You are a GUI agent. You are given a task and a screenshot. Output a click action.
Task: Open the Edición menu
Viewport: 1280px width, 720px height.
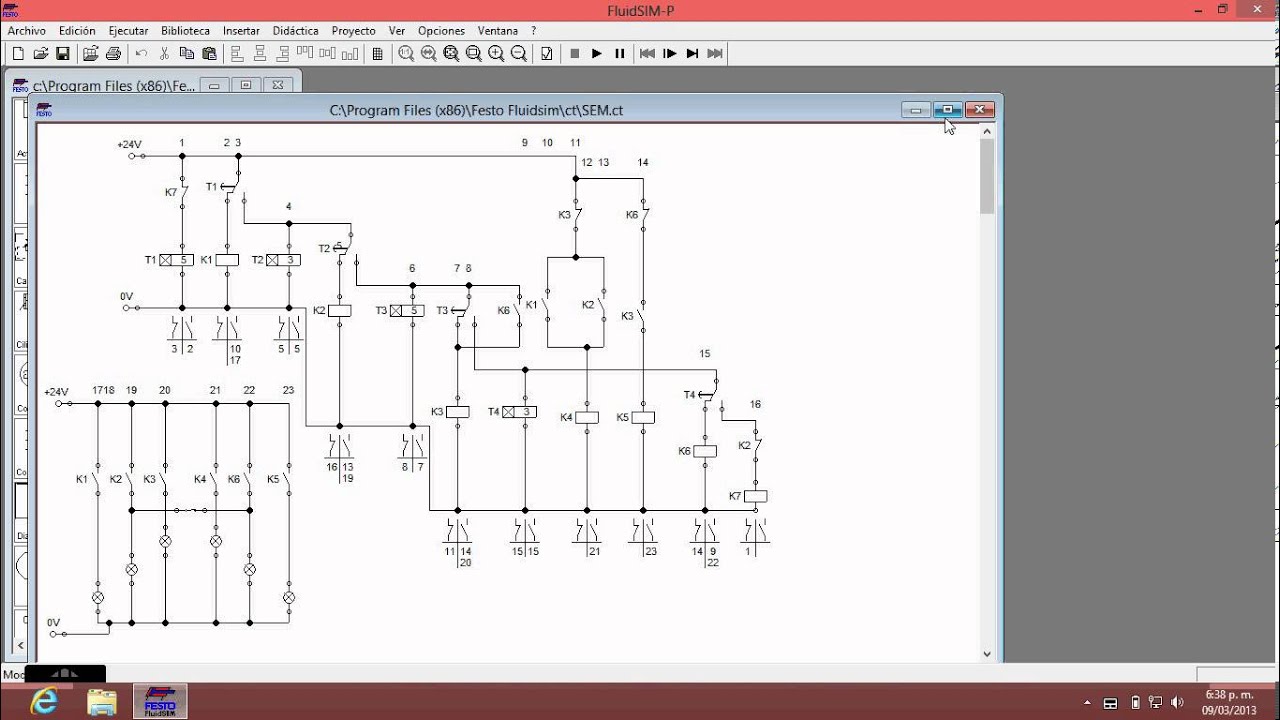pos(77,31)
